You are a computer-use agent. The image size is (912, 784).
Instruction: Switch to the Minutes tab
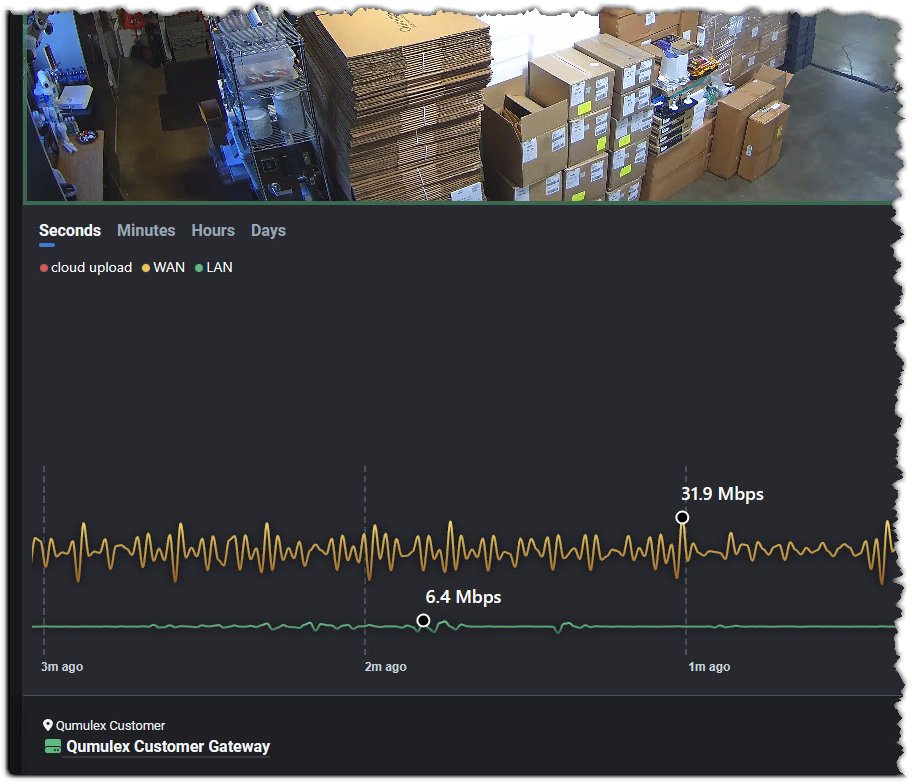point(146,231)
